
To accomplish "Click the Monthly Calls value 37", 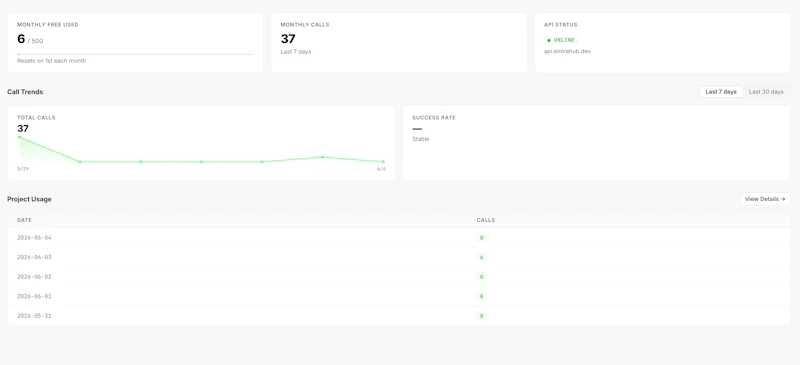I will pyautogui.click(x=288, y=39).
